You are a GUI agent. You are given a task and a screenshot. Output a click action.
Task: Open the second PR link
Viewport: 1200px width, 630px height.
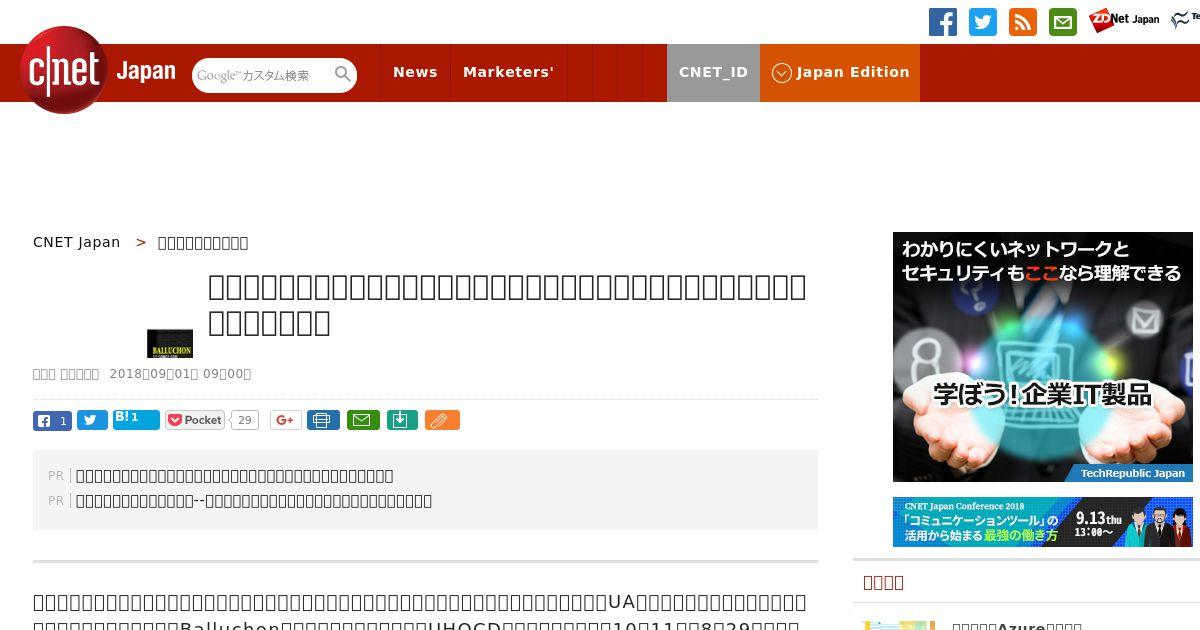254,501
